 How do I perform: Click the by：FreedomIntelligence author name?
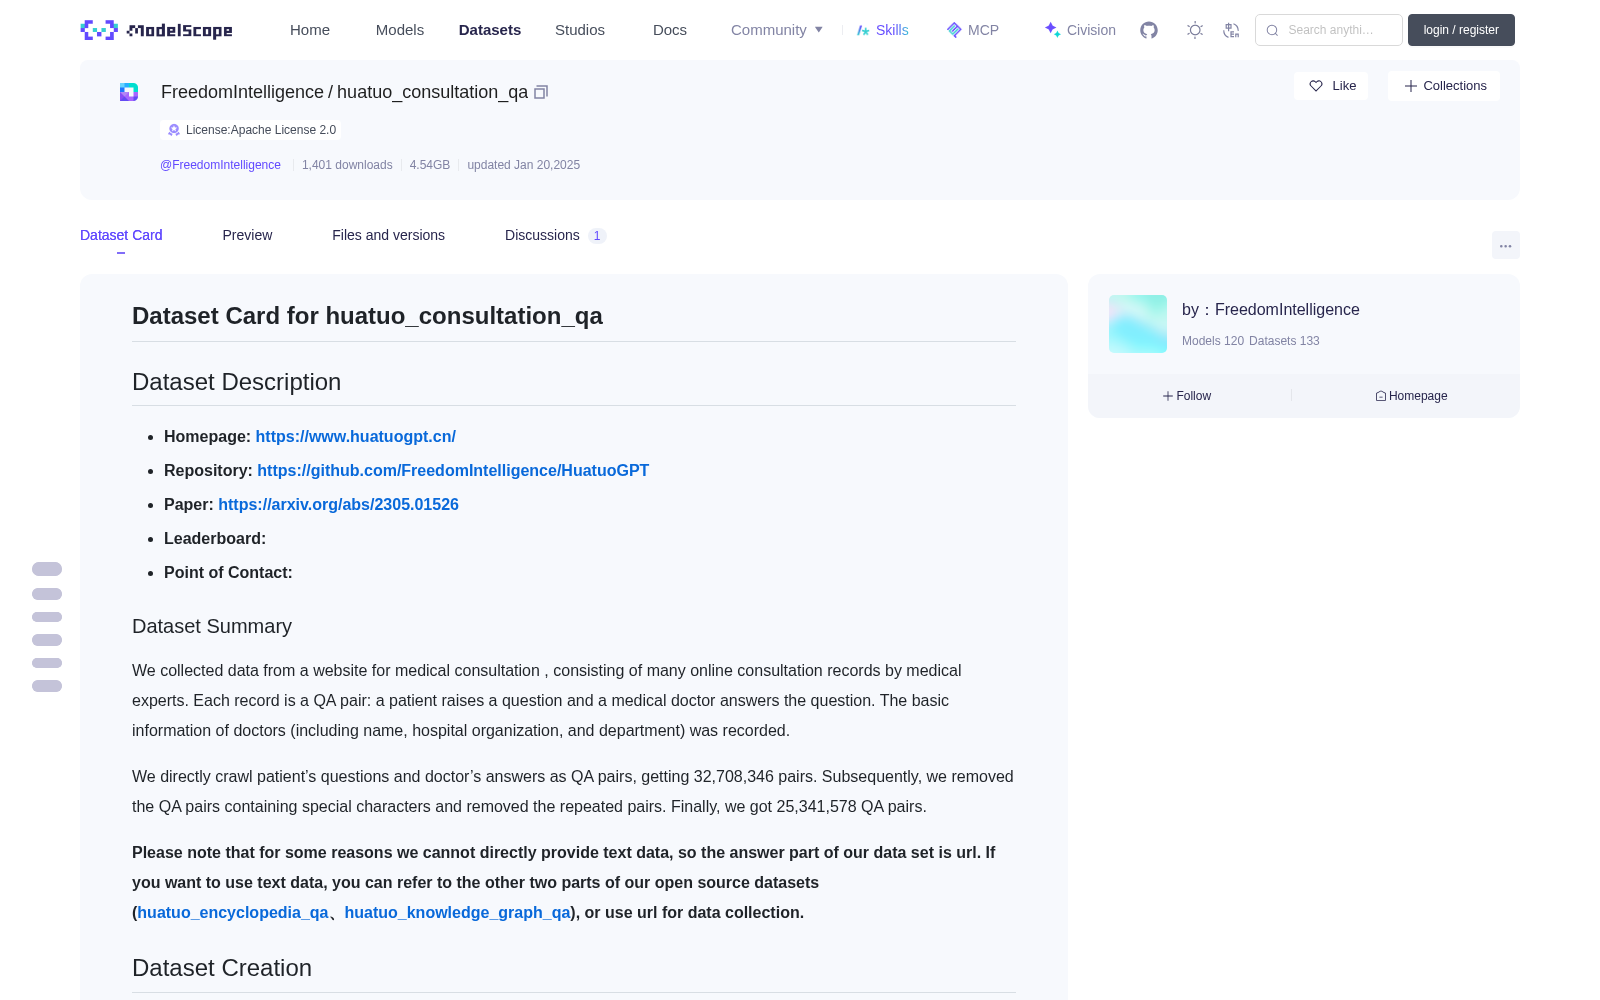click(x=1270, y=310)
